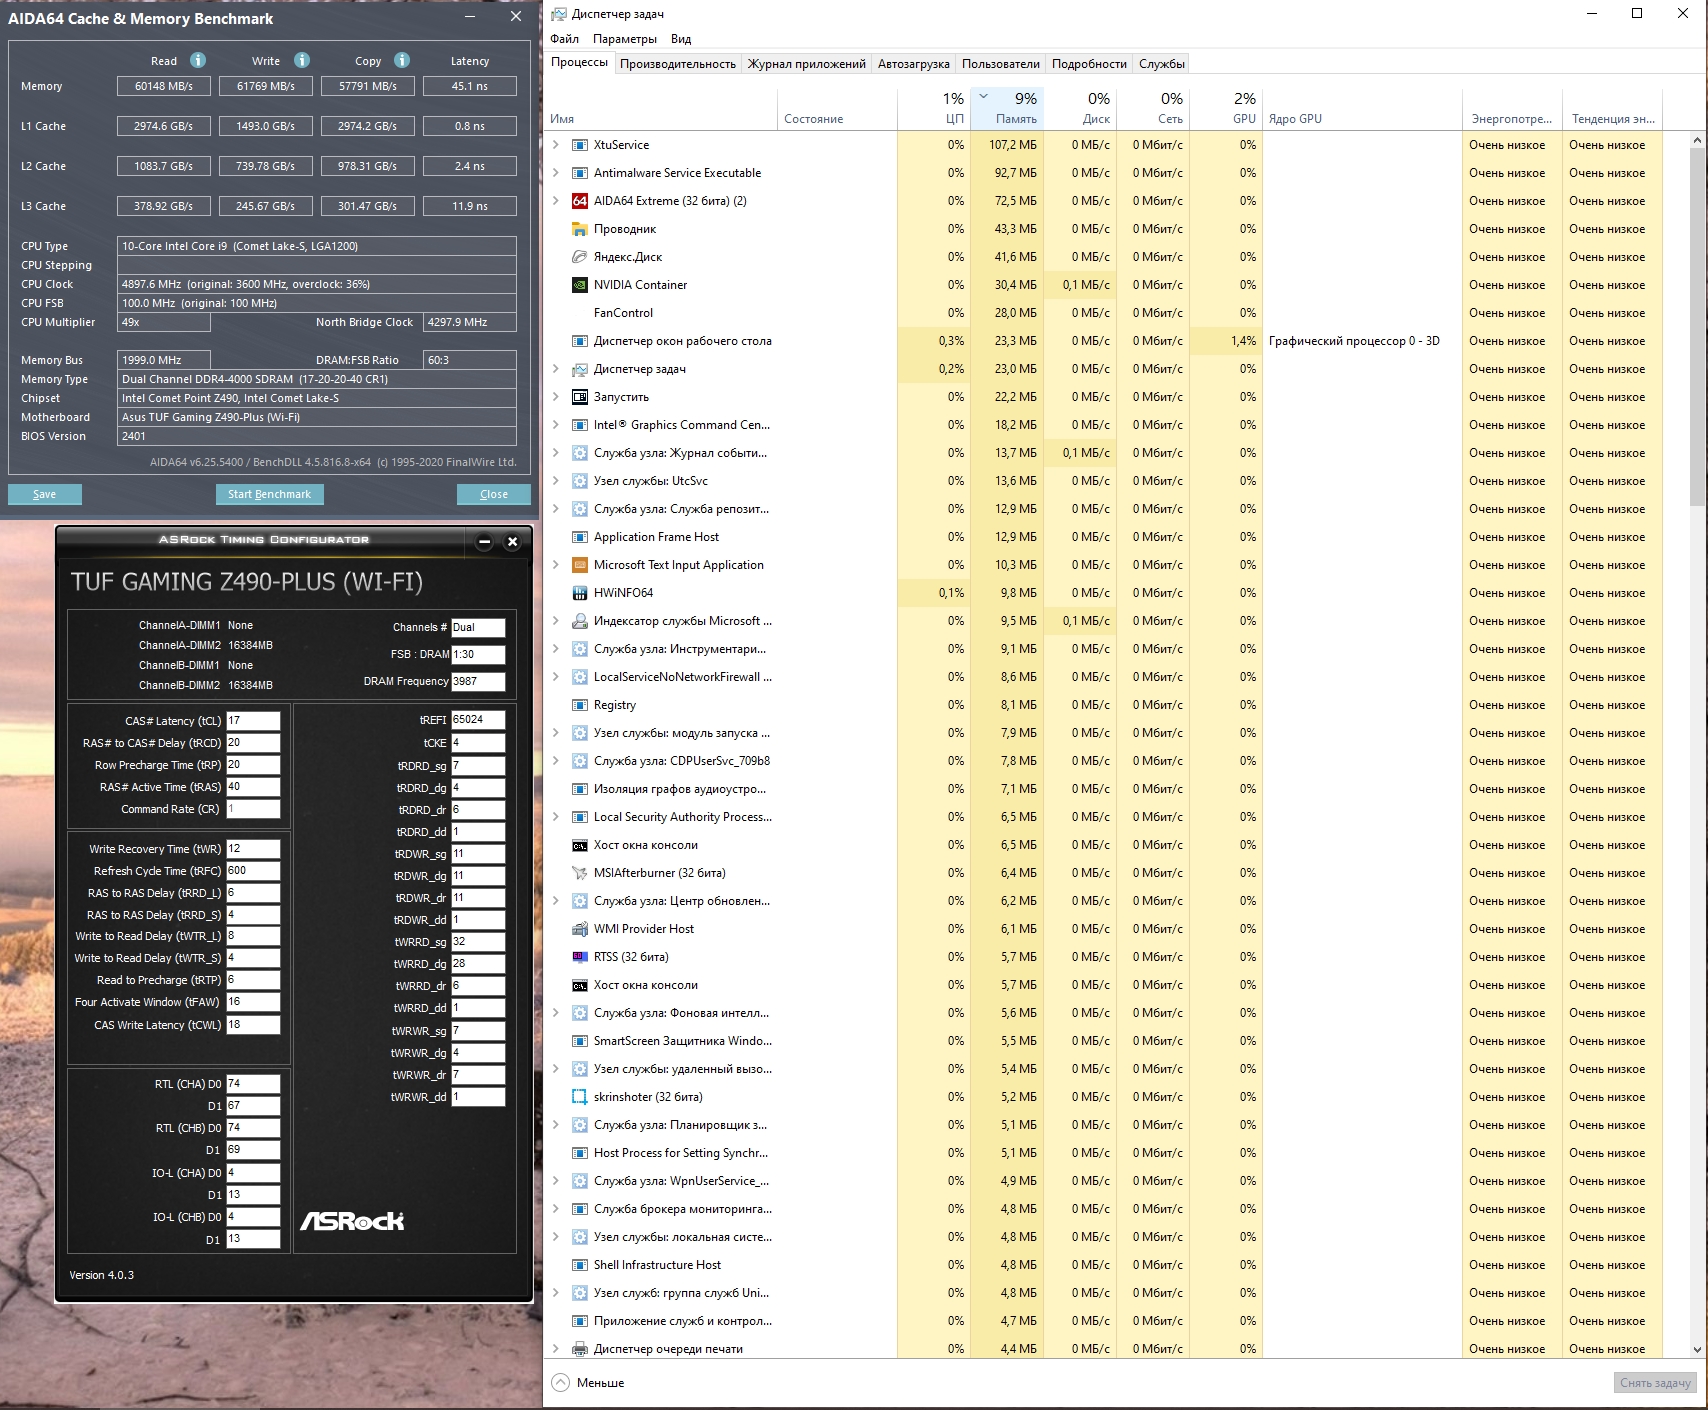
Task: Expand the Intel Graphics Command Center group
Action: (556, 425)
